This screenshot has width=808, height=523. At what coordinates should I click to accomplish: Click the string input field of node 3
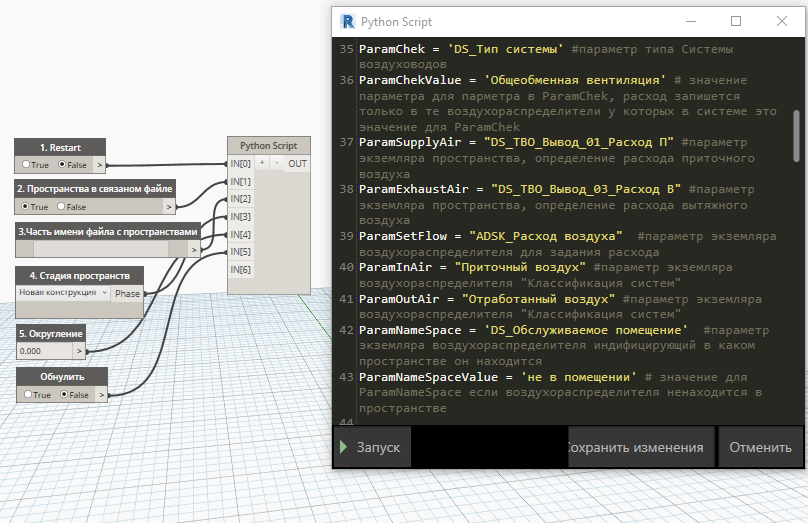[x=101, y=250]
